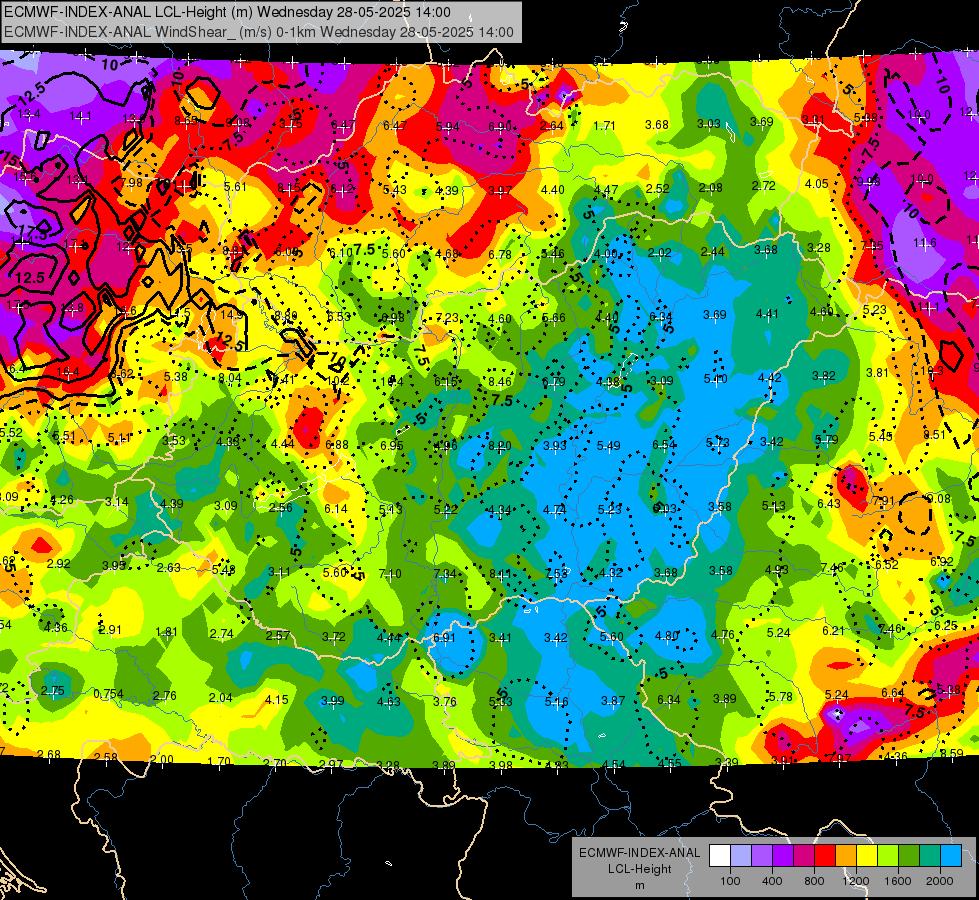Click the LCL-Height (m) header line at top
The width and height of the screenshot is (979, 900).
(x=227, y=12)
